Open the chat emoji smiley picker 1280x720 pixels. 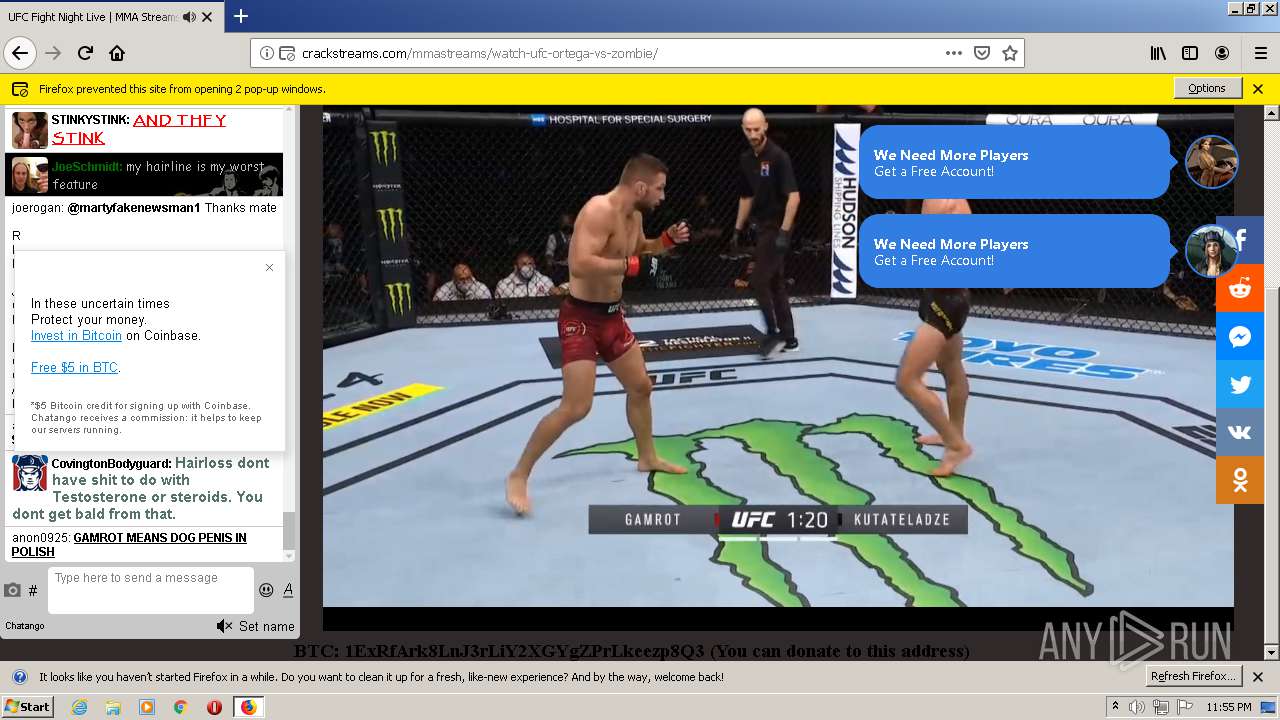click(266, 590)
